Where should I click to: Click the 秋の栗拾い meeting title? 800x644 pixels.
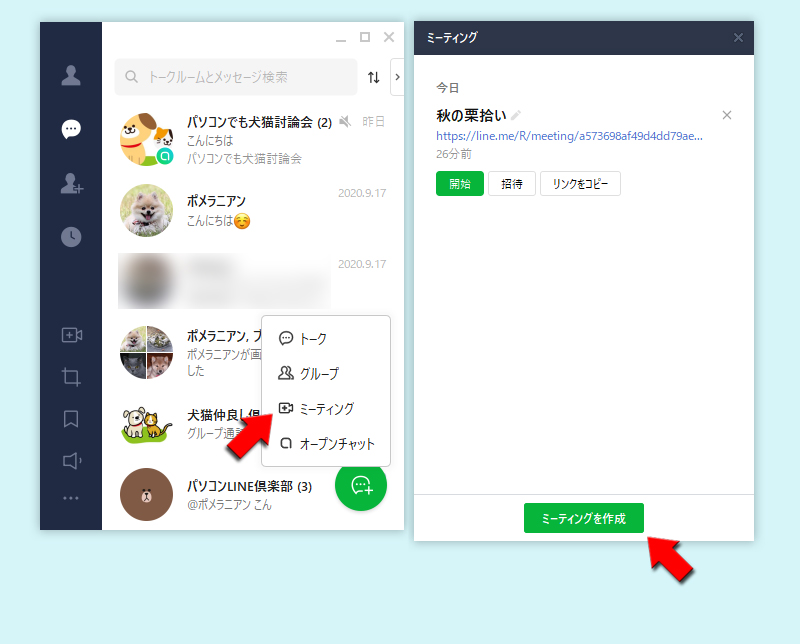point(471,115)
